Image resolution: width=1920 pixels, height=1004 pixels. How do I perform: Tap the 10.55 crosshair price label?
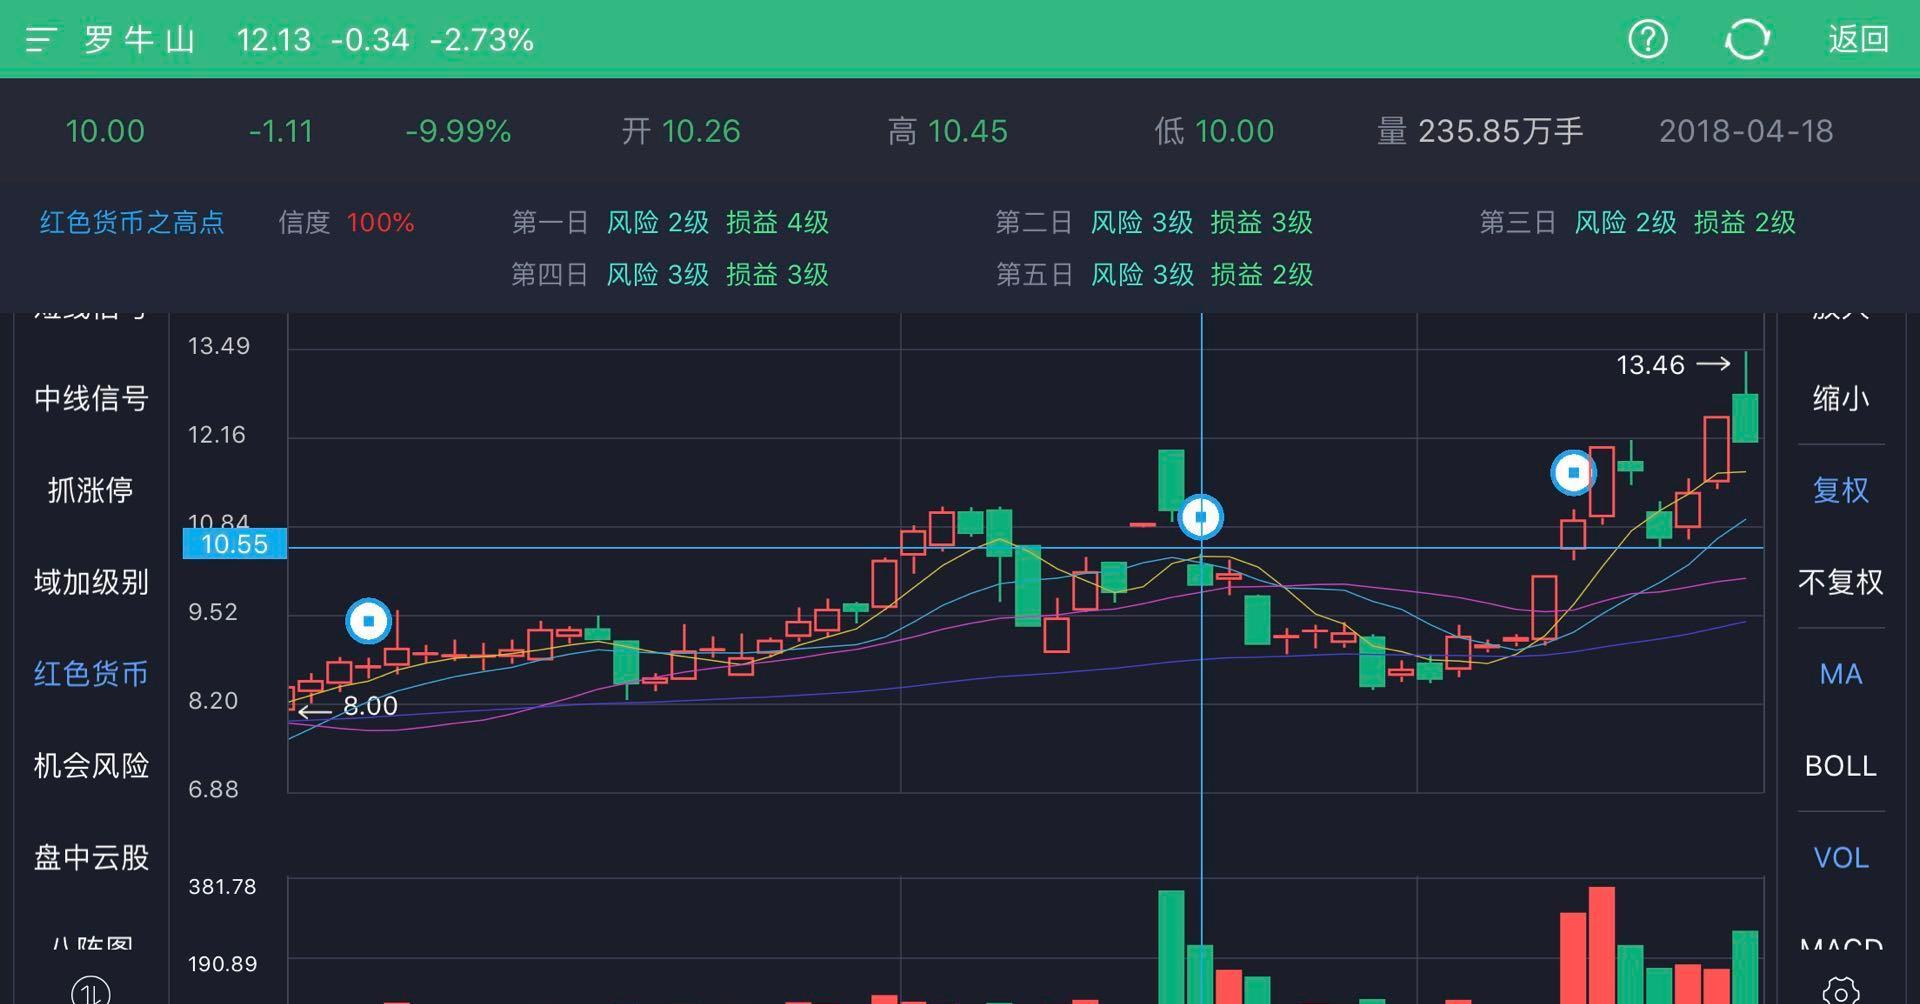tap(235, 544)
